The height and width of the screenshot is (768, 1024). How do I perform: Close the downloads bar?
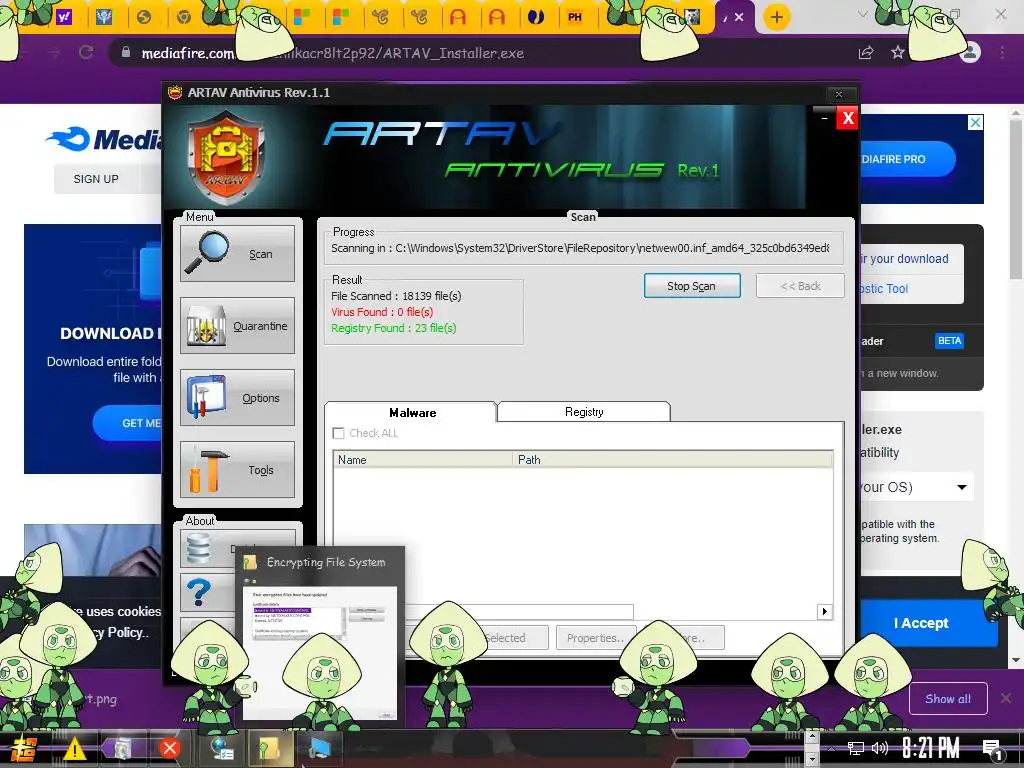coord(1006,699)
